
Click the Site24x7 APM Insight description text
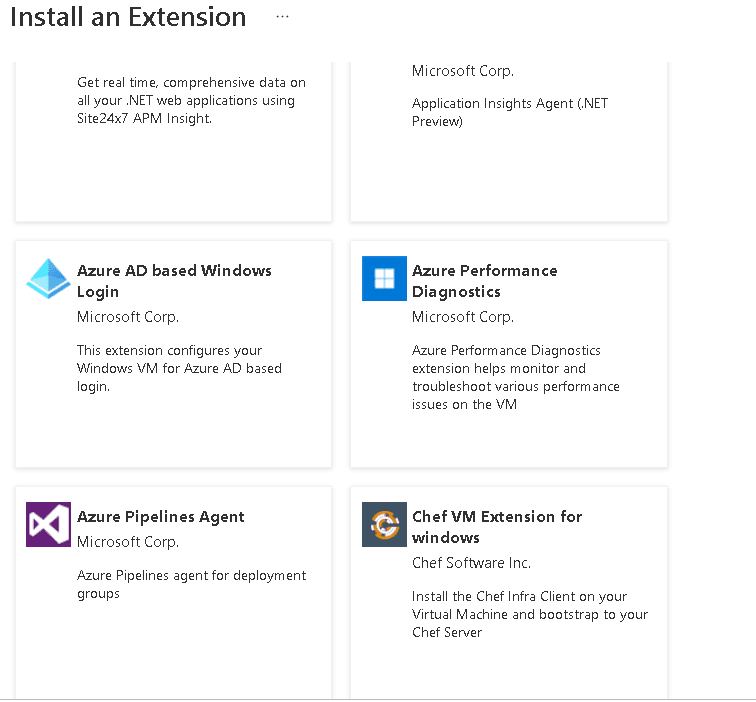(x=191, y=100)
